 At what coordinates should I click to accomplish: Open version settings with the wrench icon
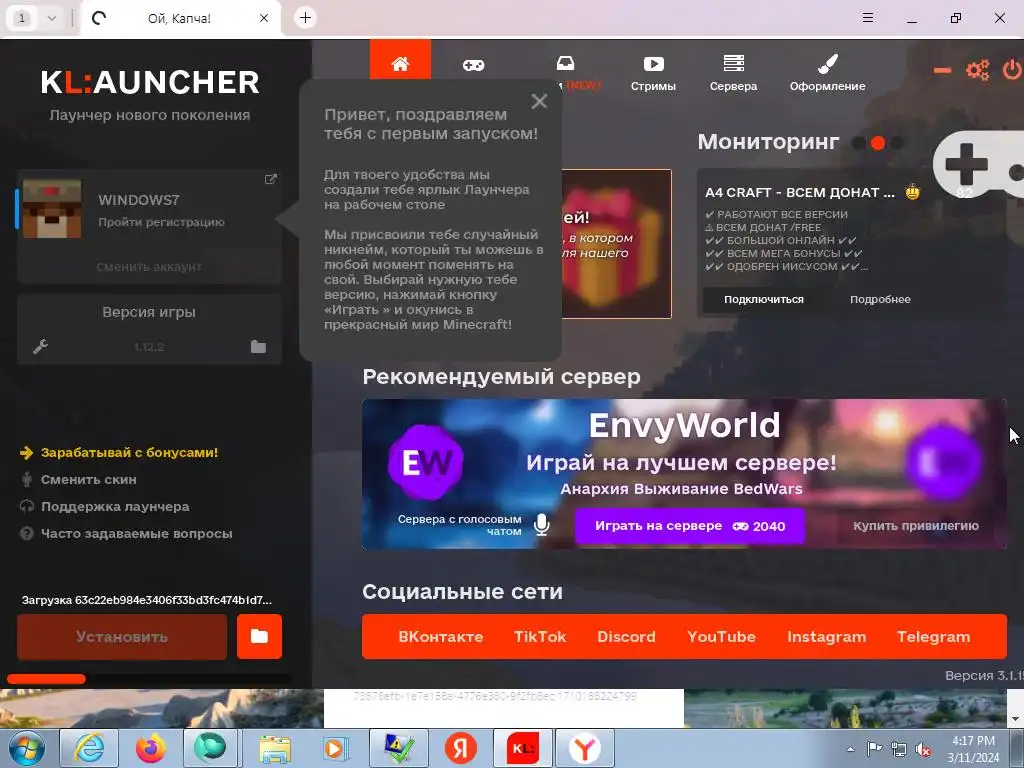pyautogui.click(x=40, y=346)
